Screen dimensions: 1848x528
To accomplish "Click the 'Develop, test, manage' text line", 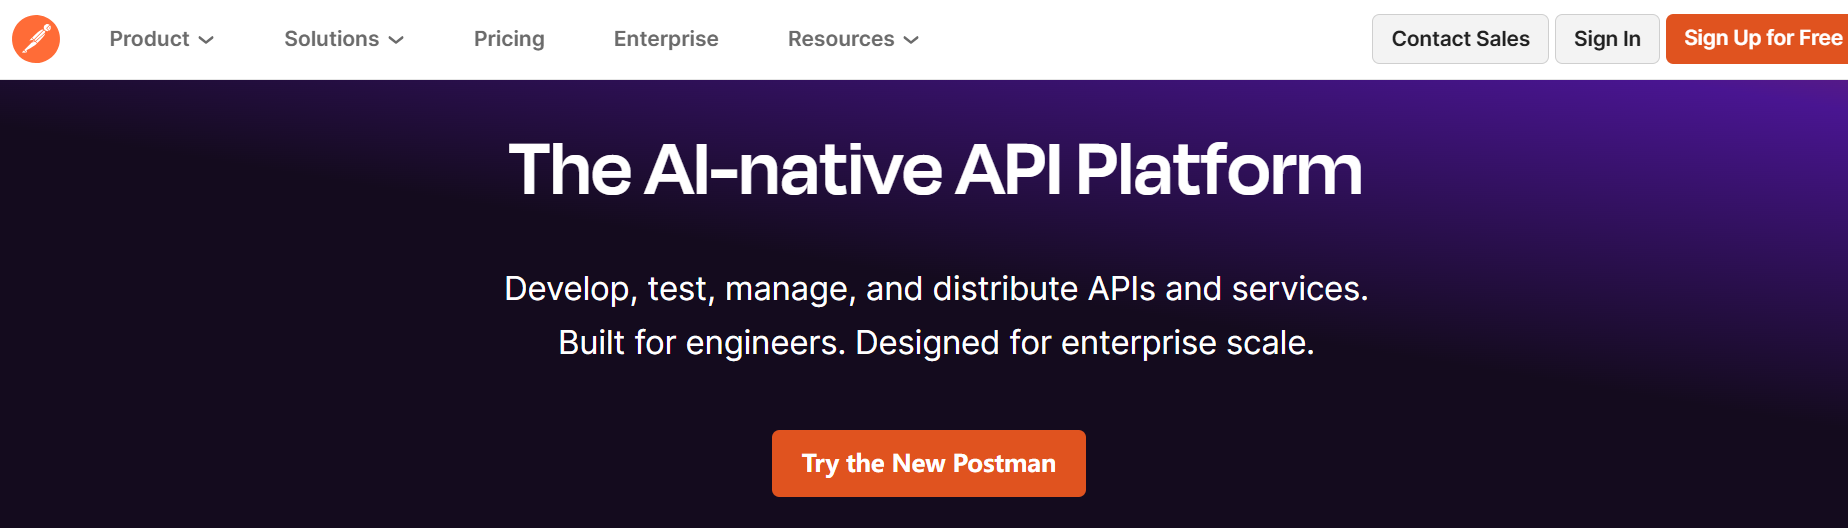I will click(x=936, y=289).
